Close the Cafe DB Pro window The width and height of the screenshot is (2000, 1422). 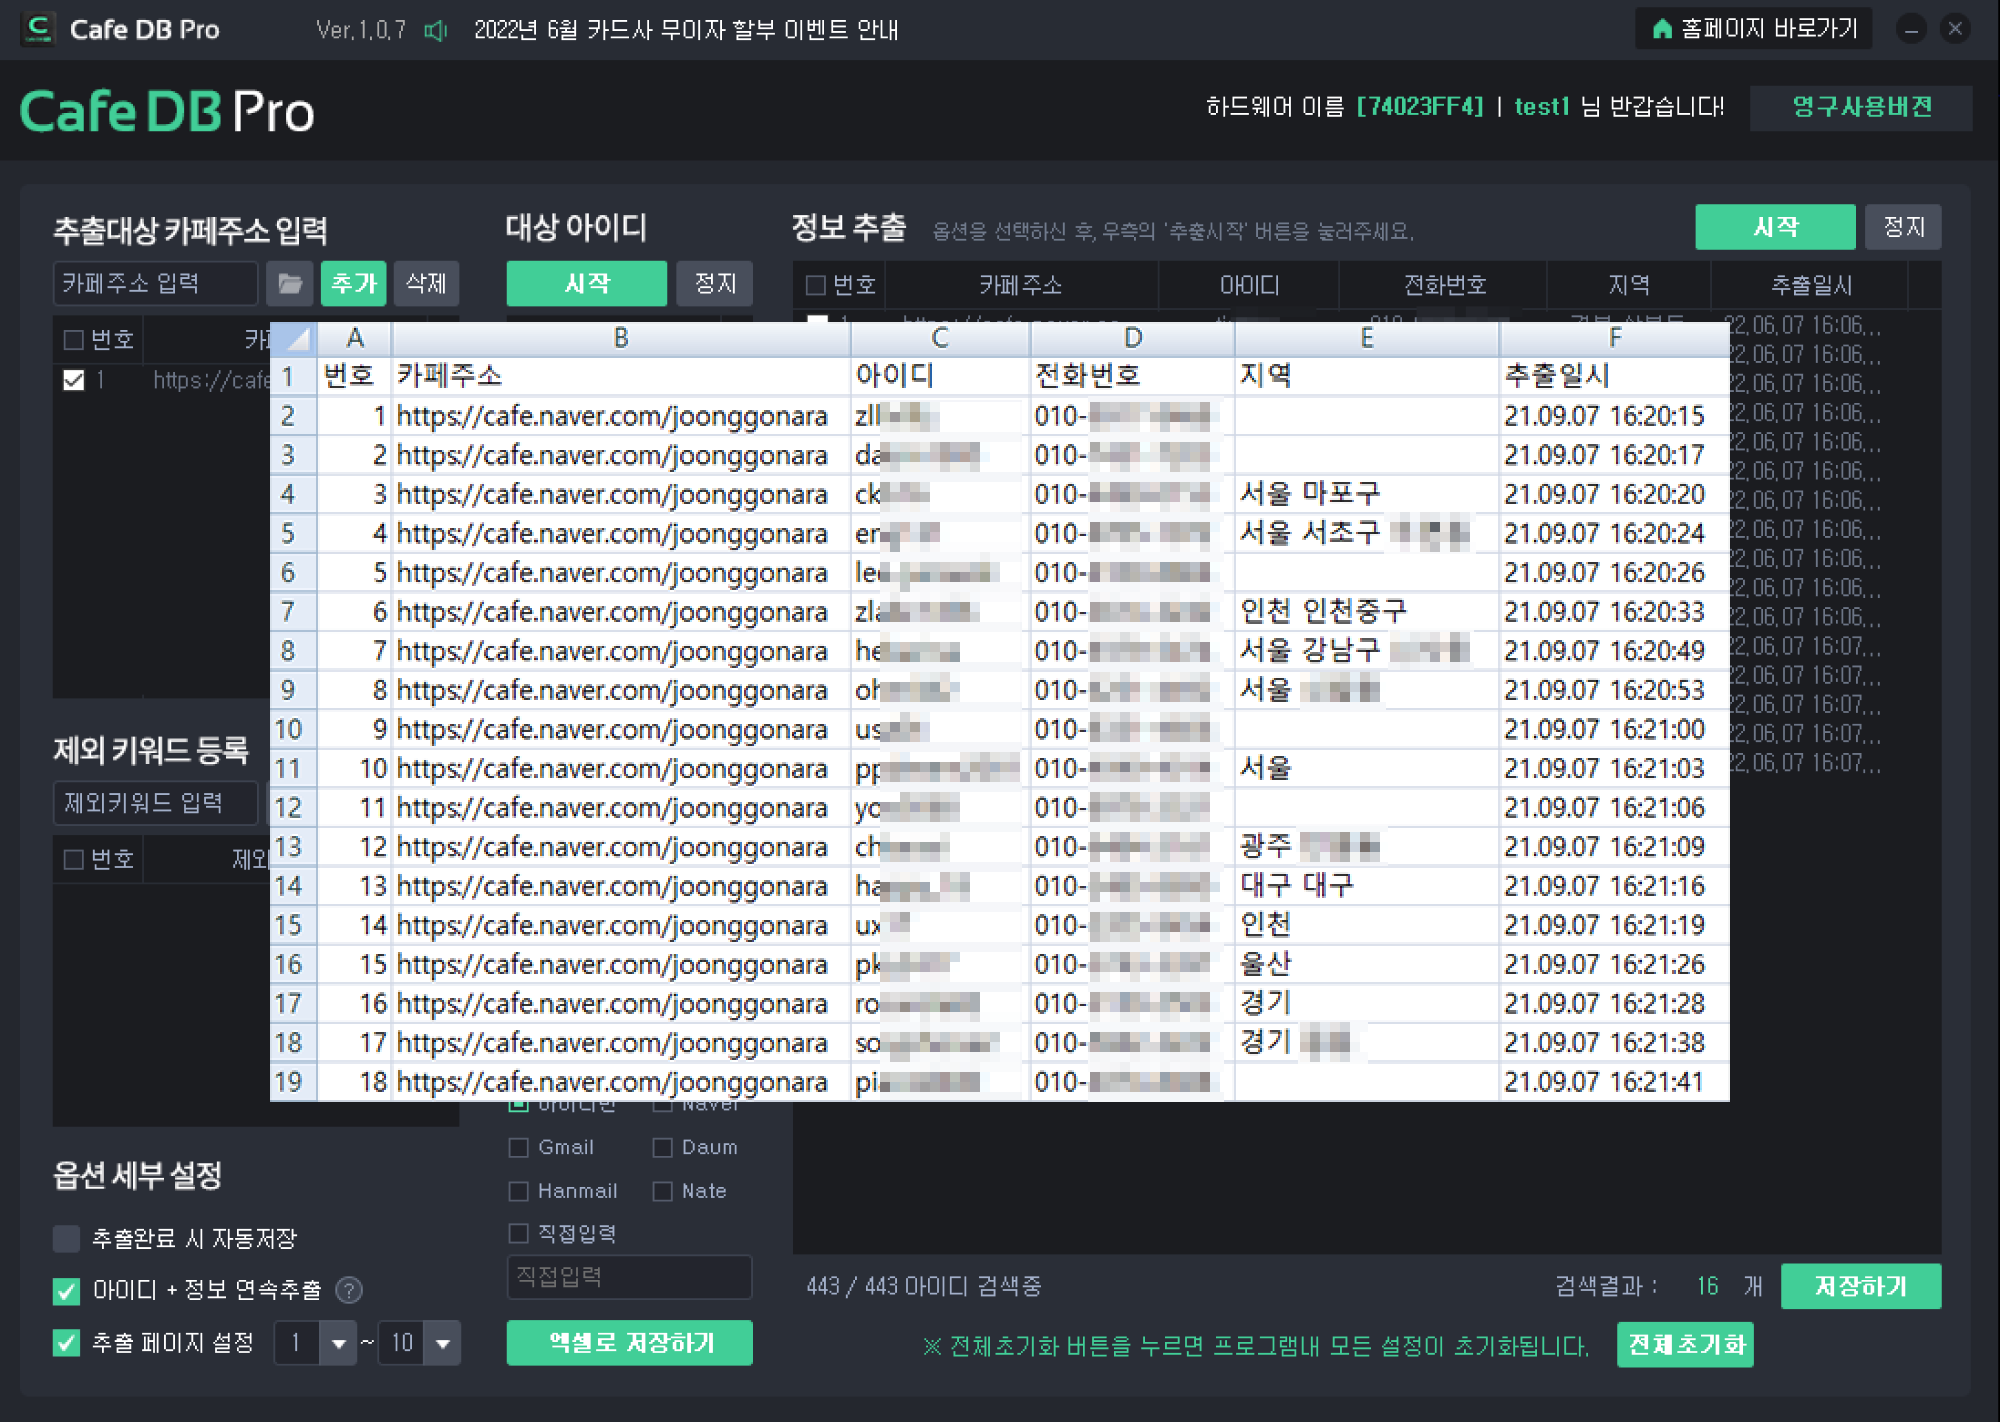pyautogui.click(x=1955, y=29)
